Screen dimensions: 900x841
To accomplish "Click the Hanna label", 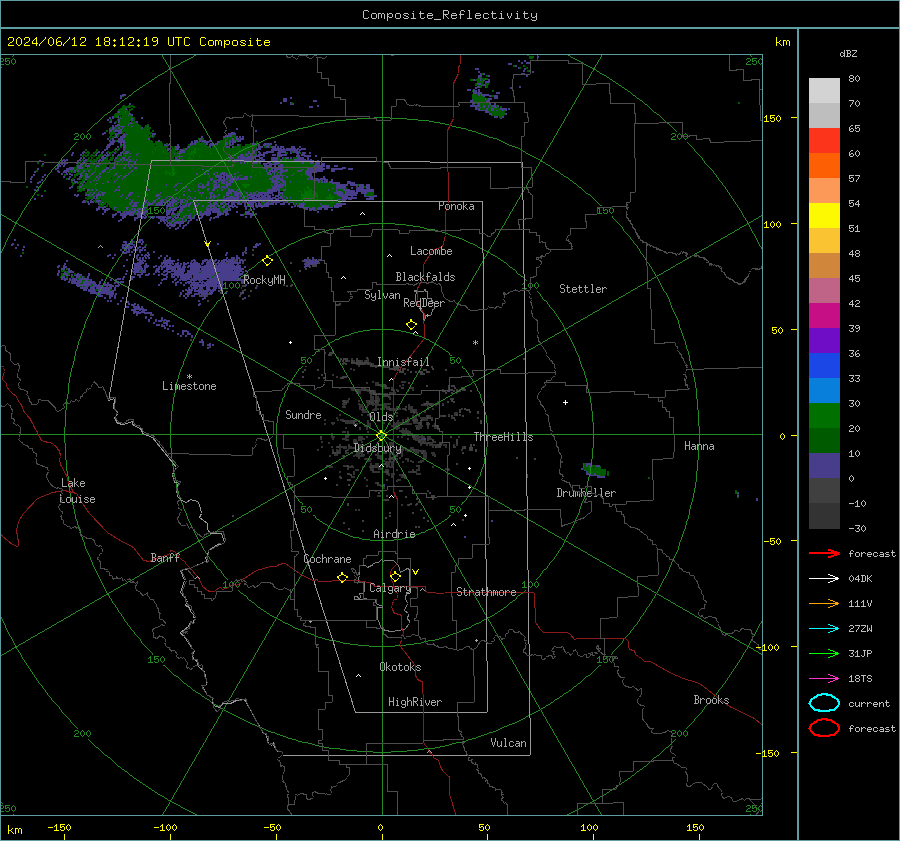I will coord(699,446).
